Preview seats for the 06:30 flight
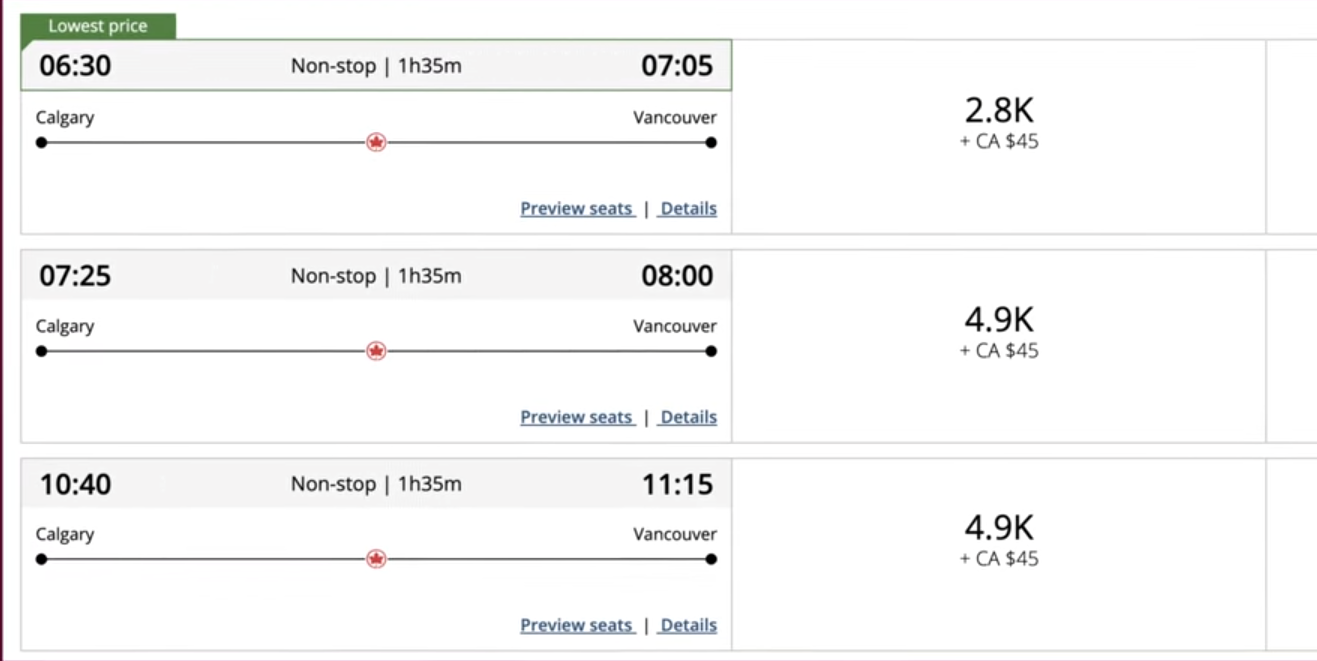Viewport: 1317px width, 661px height. coord(577,209)
